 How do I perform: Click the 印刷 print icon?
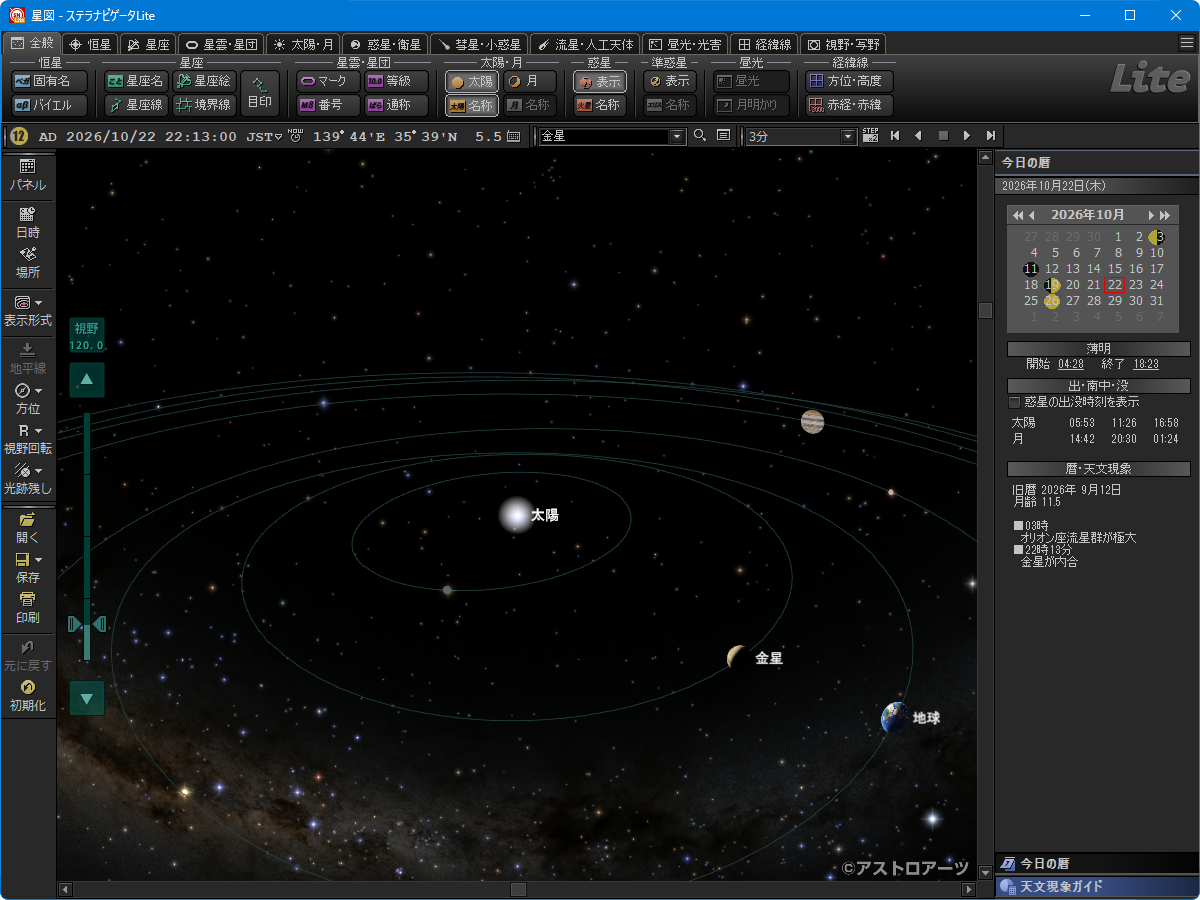point(28,608)
